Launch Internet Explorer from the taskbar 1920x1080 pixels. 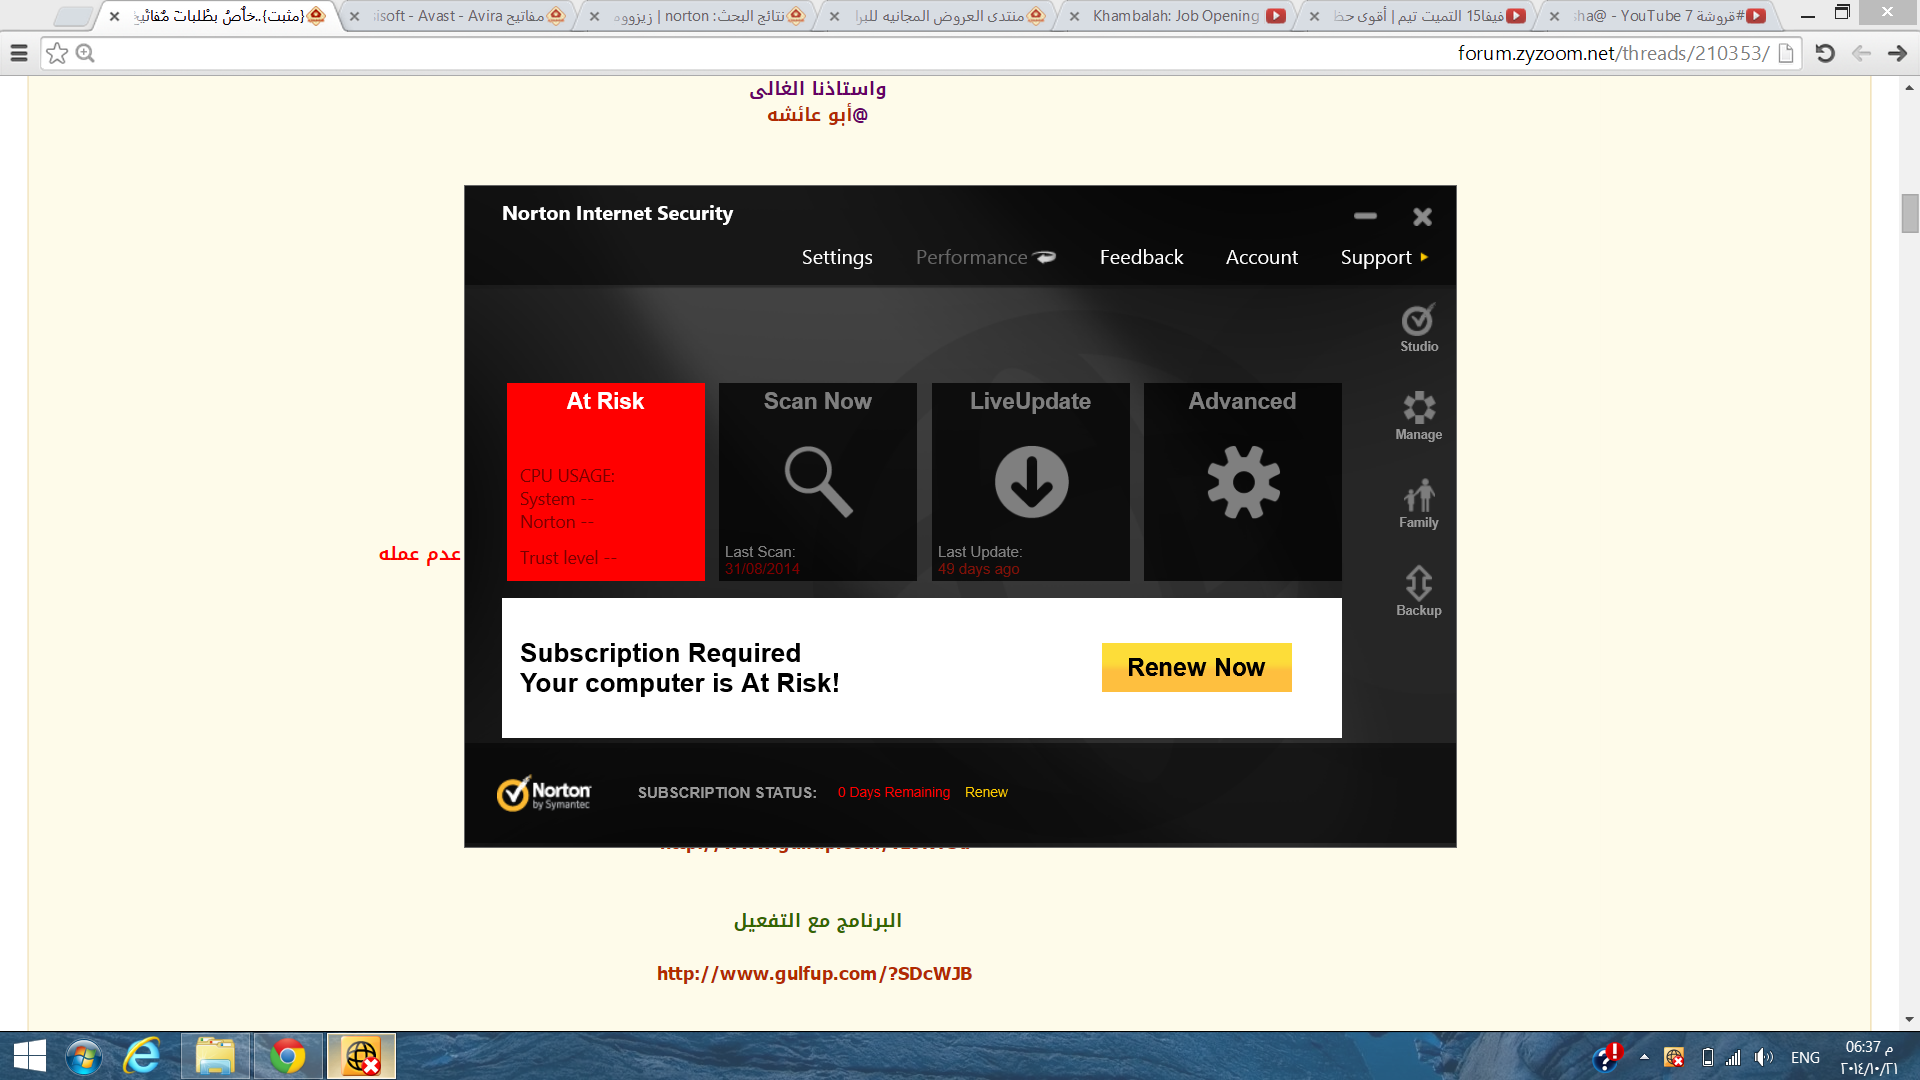tap(142, 1056)
